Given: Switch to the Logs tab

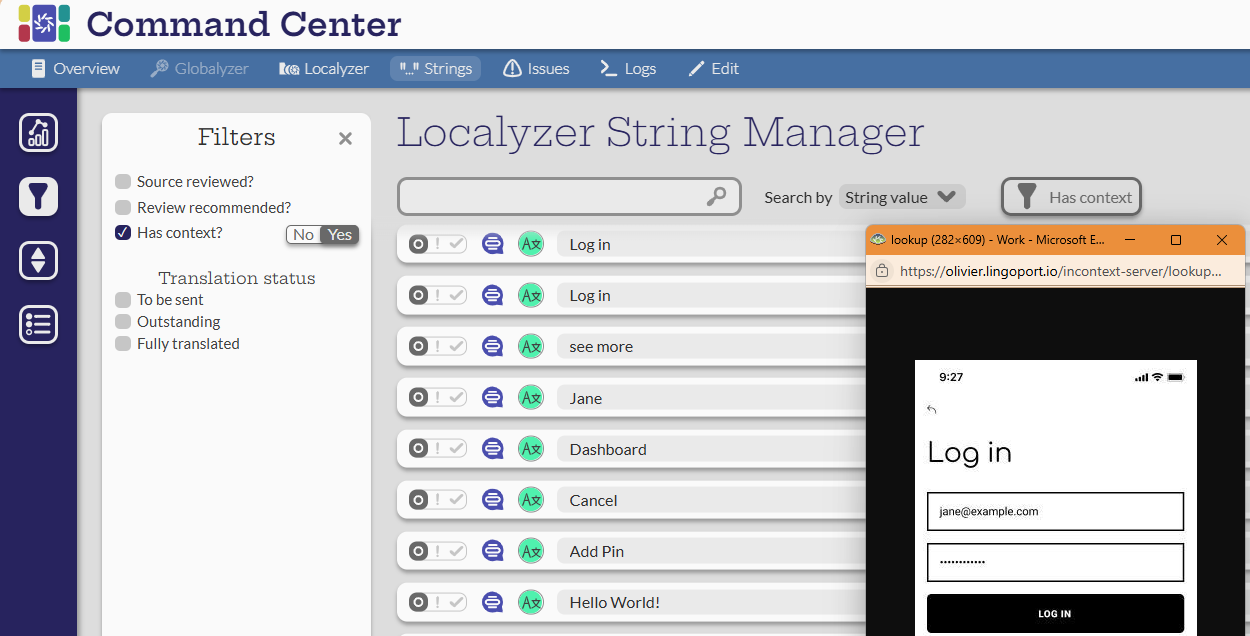Looking at the screenshot, I should pos(627,69).
